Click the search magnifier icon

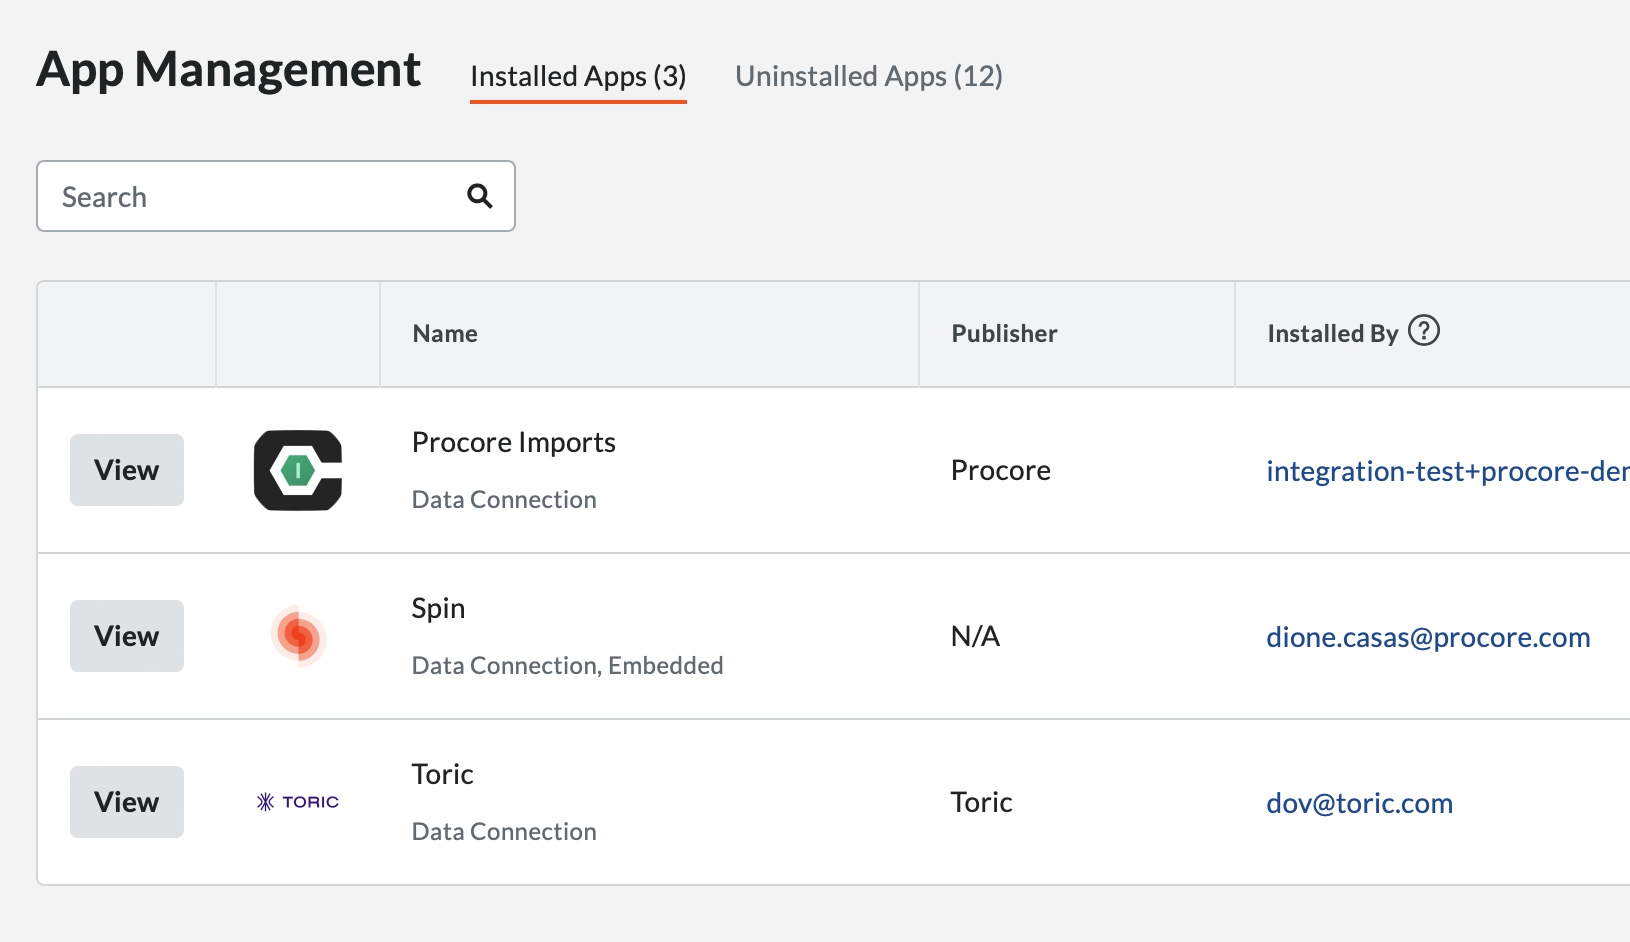480,196
